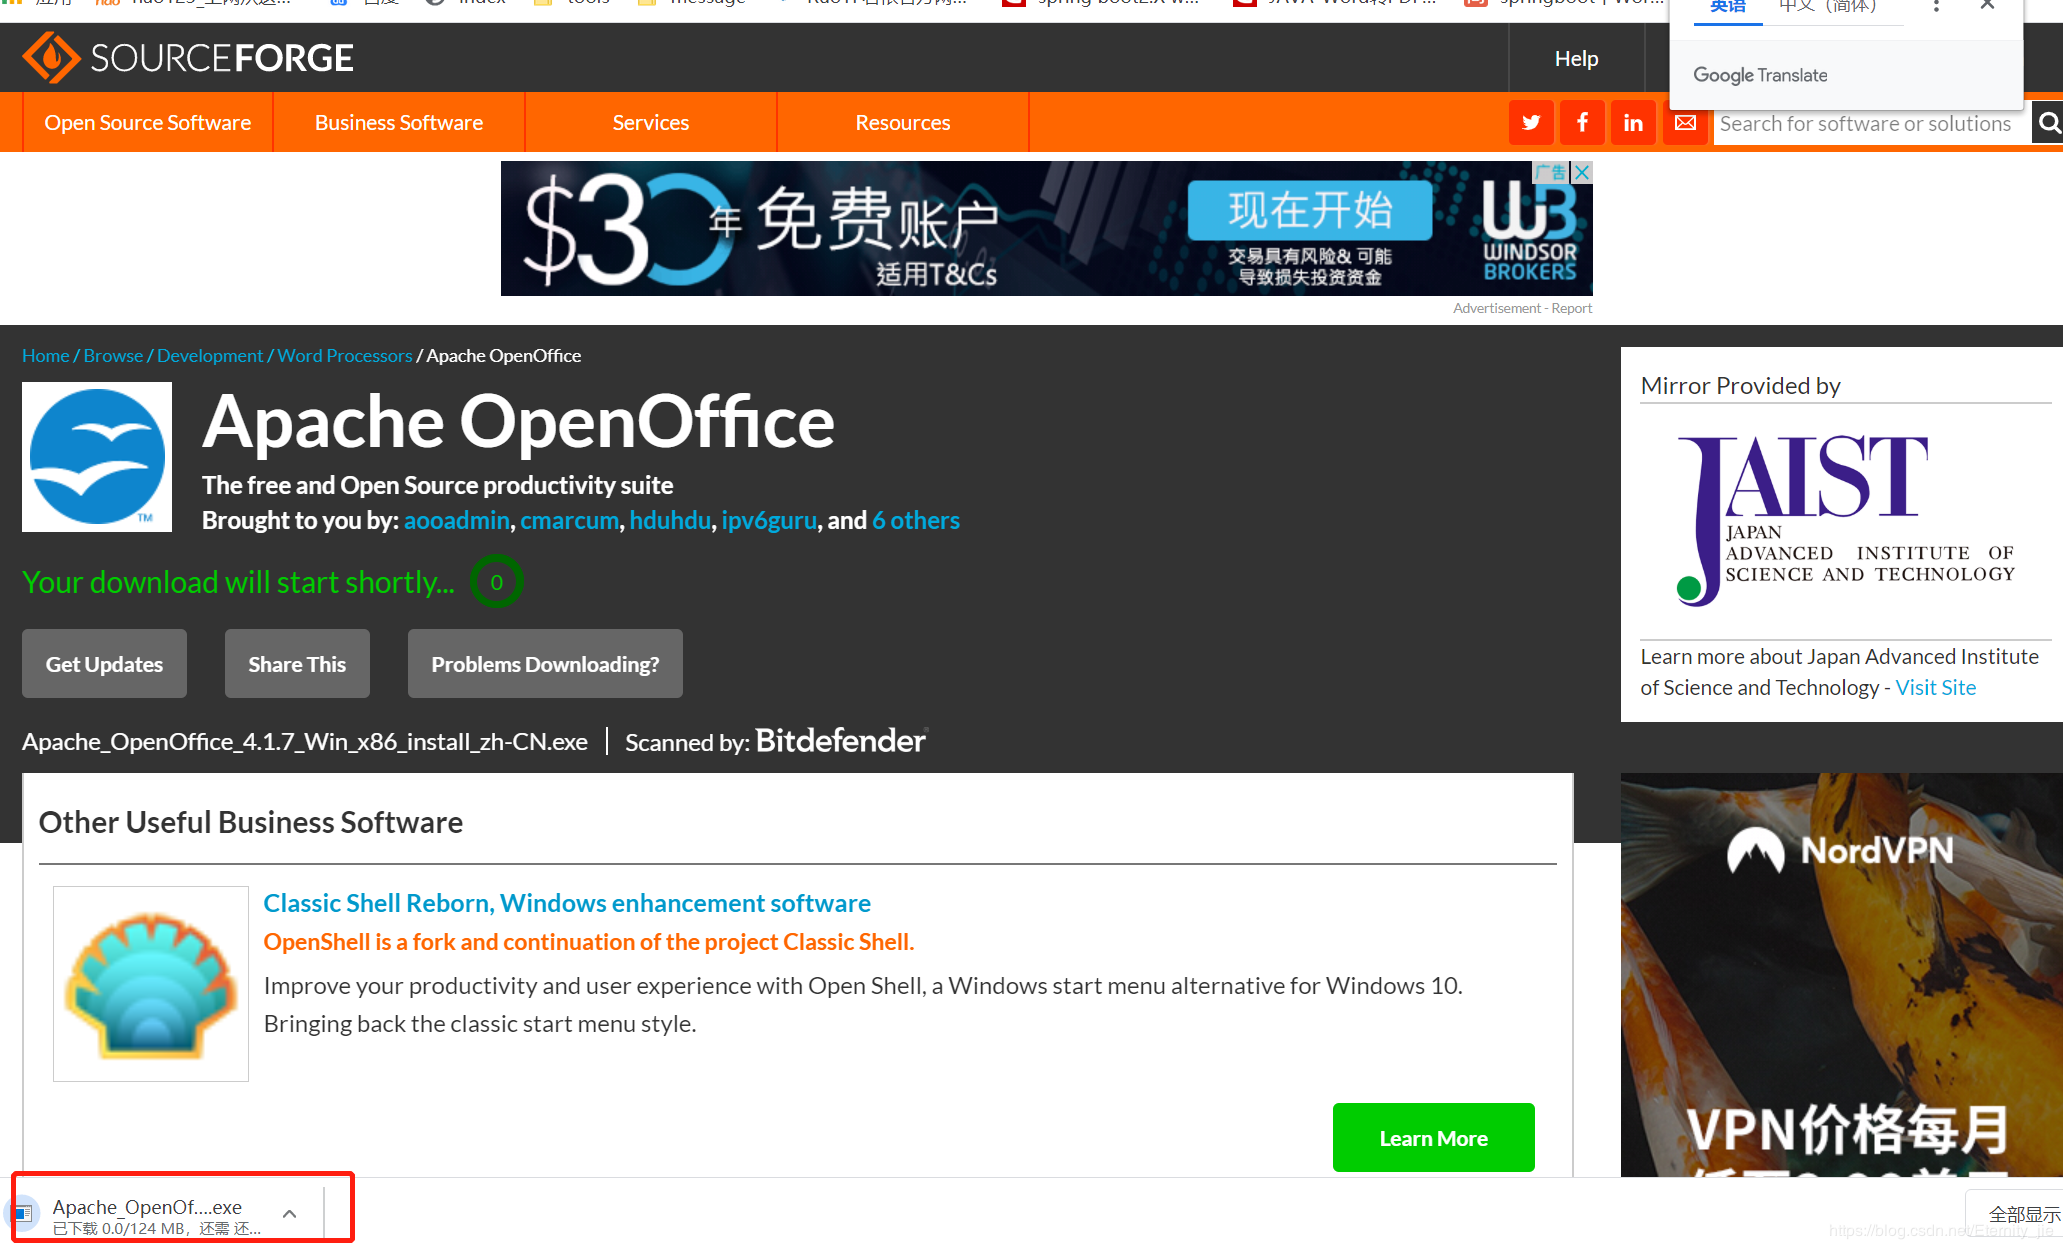2063x1249 pixels.
Task: Click the Classic Shell clam thumbnail
Action: tap(151, 984)
